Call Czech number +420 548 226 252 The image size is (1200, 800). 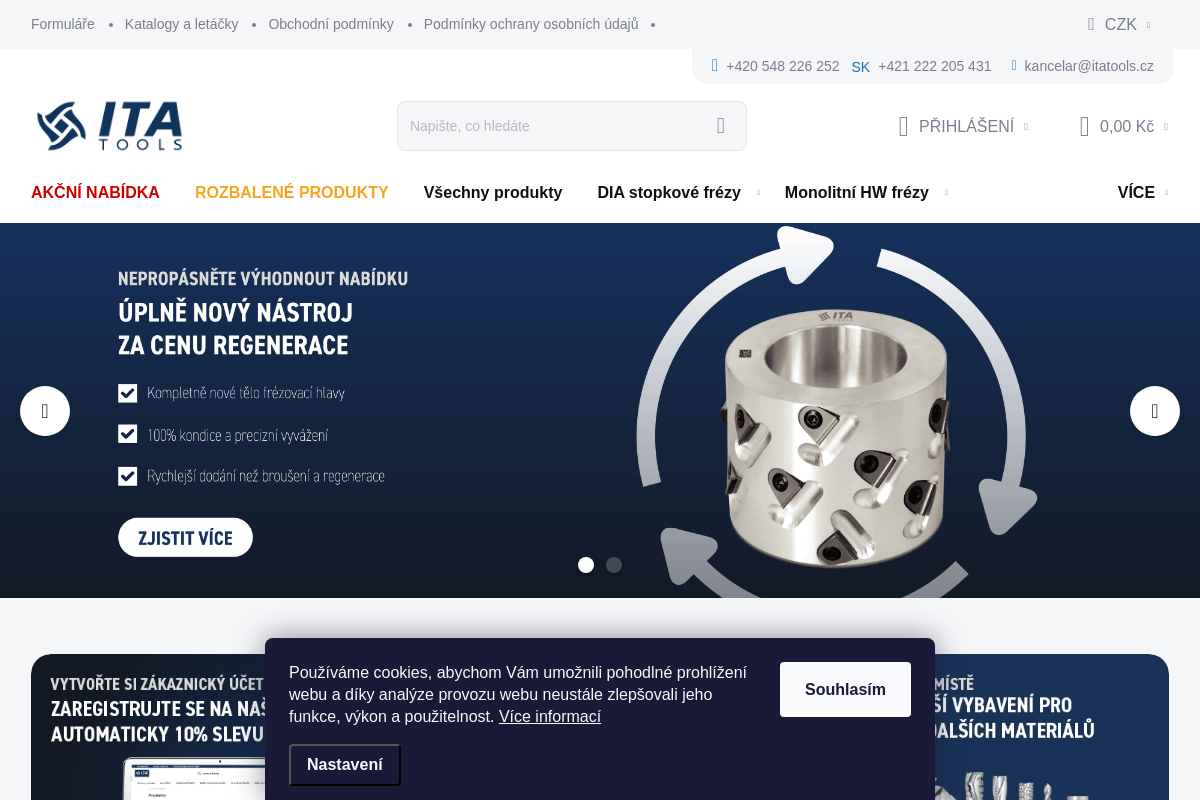pyautogui.click(x=783, y=66)
